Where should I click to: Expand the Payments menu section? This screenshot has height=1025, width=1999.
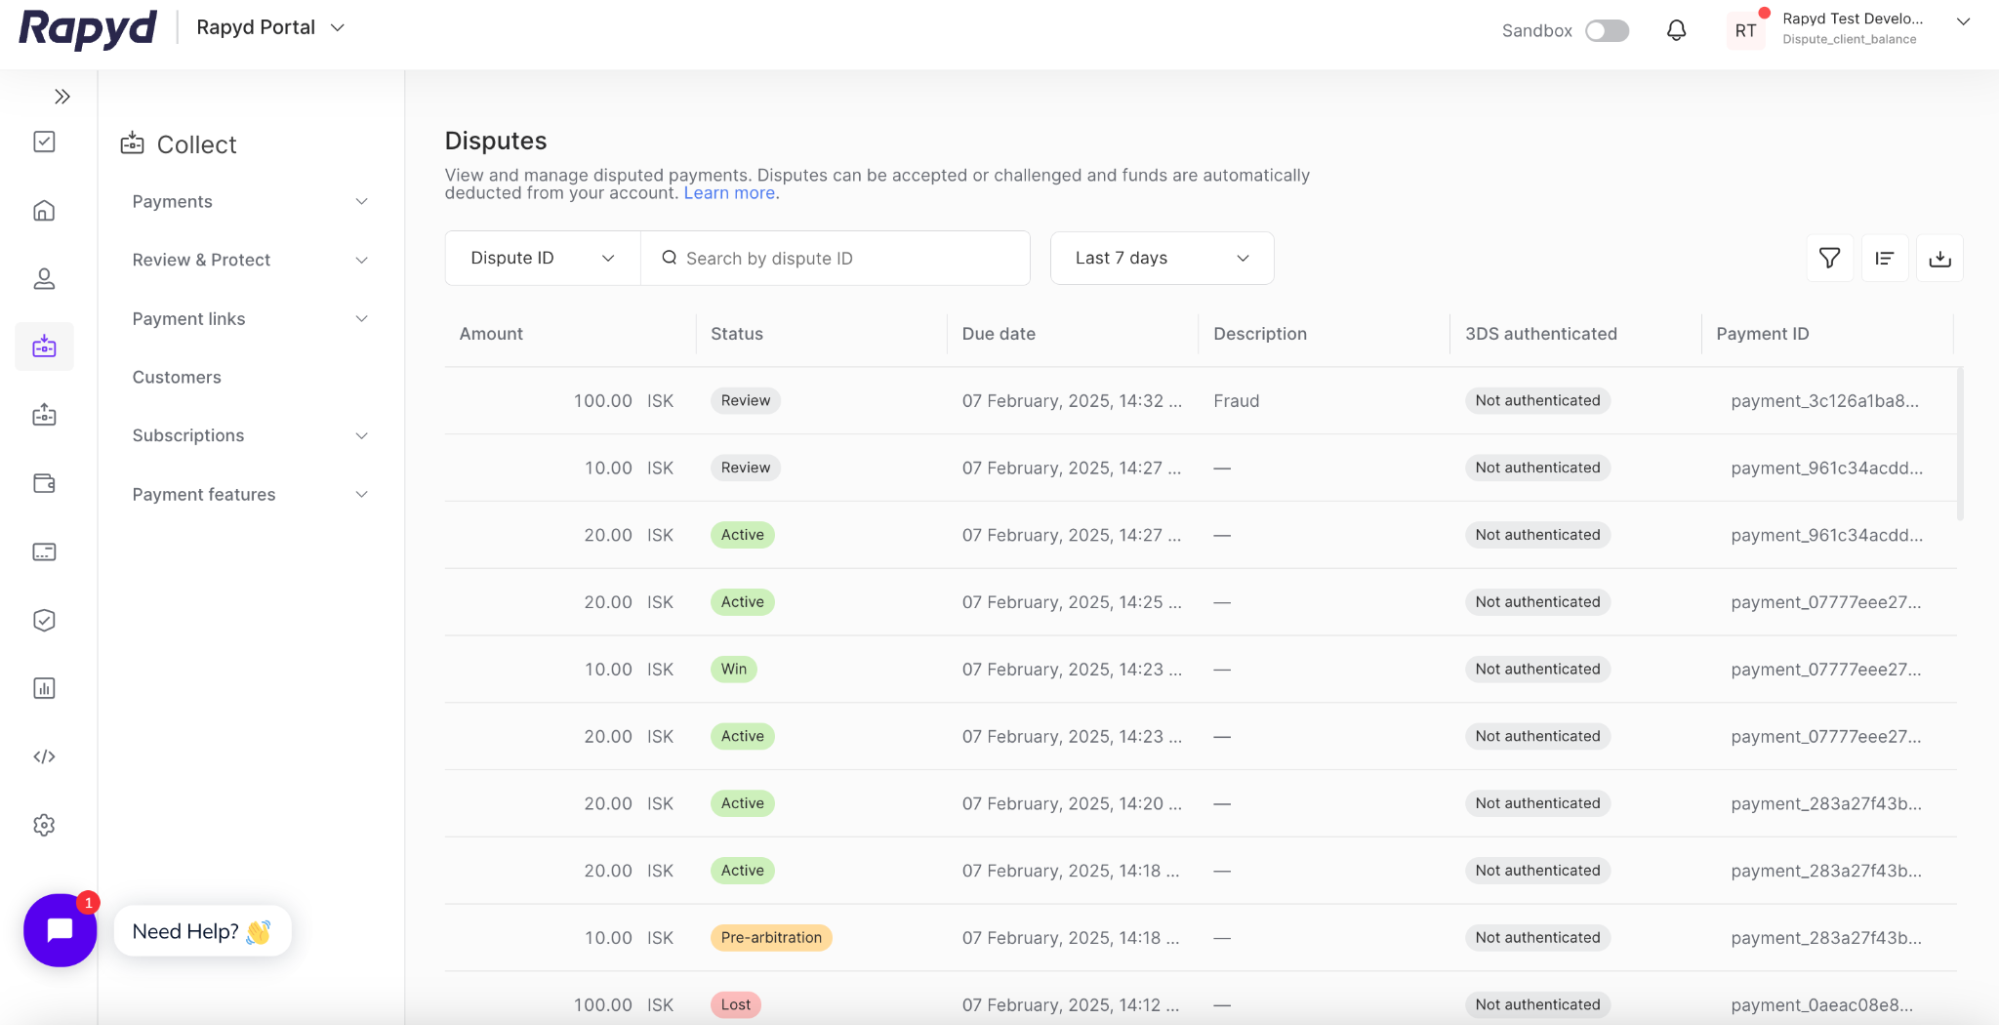point(249,202)
